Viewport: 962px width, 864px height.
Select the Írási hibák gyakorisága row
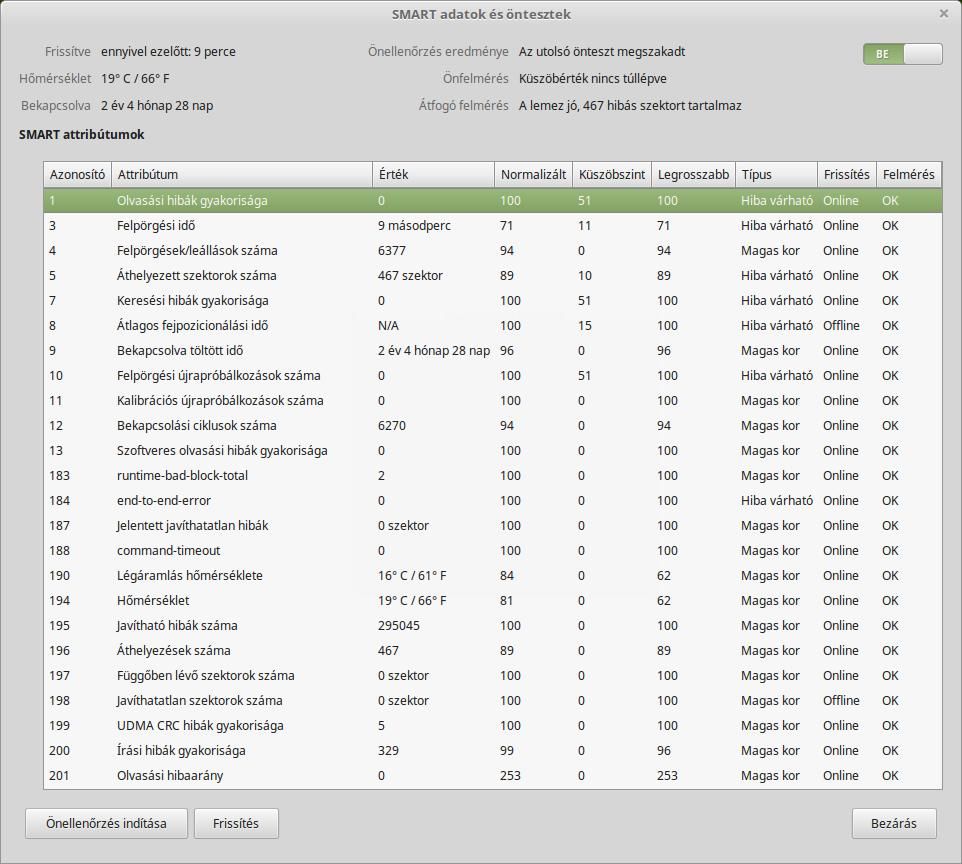493,750
